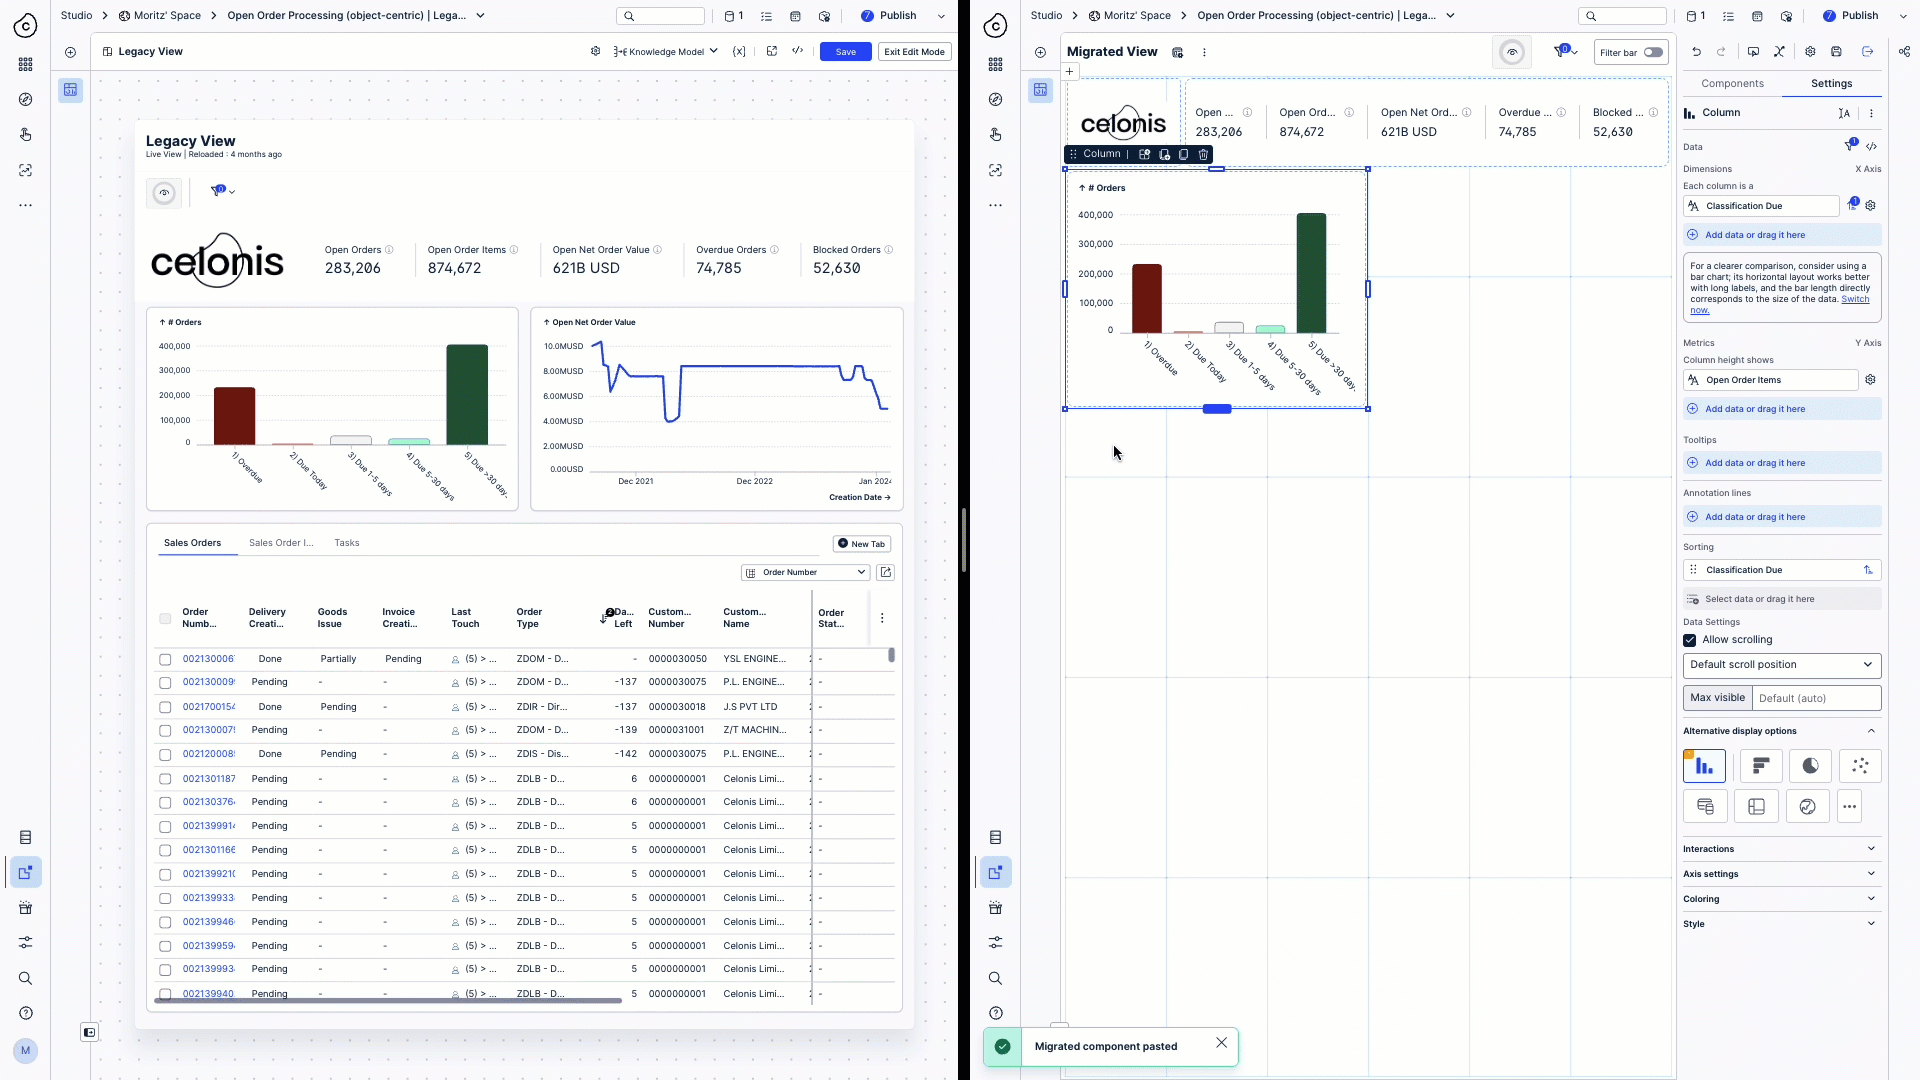
Task: Select the pie chart display option
Action: (1810, 766)
